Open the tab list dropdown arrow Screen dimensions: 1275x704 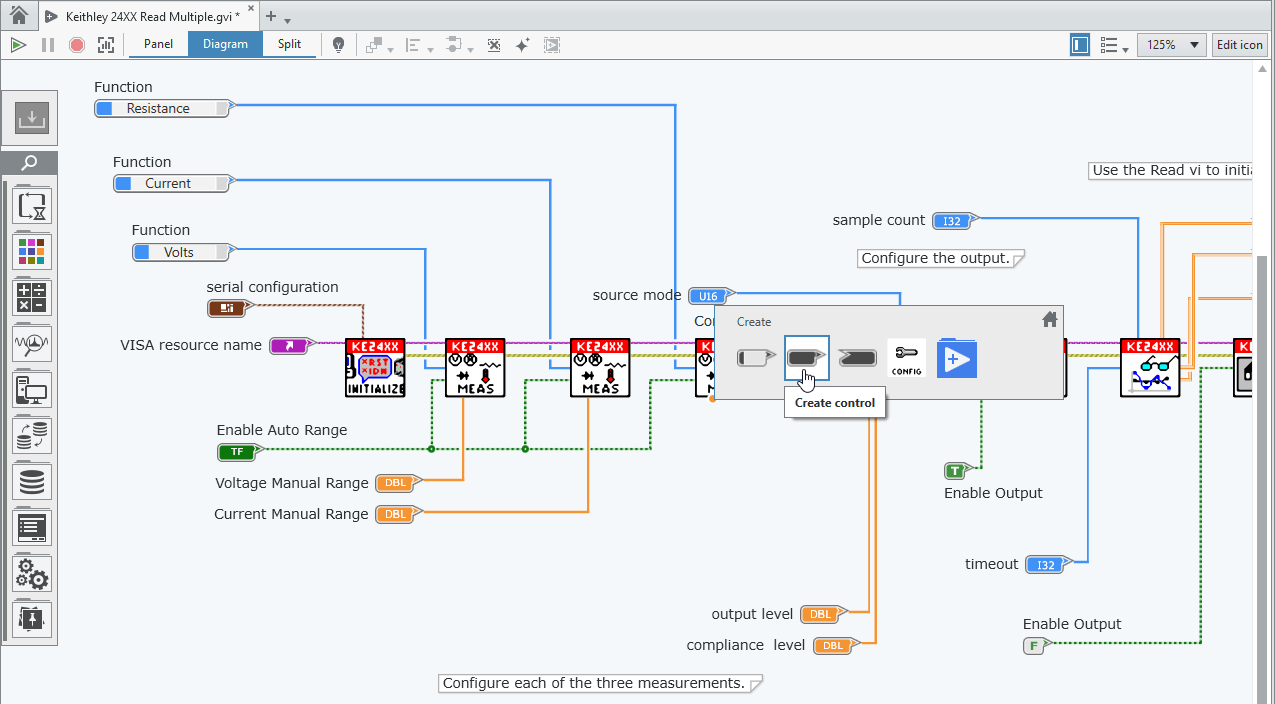click(x=288, y=19)
